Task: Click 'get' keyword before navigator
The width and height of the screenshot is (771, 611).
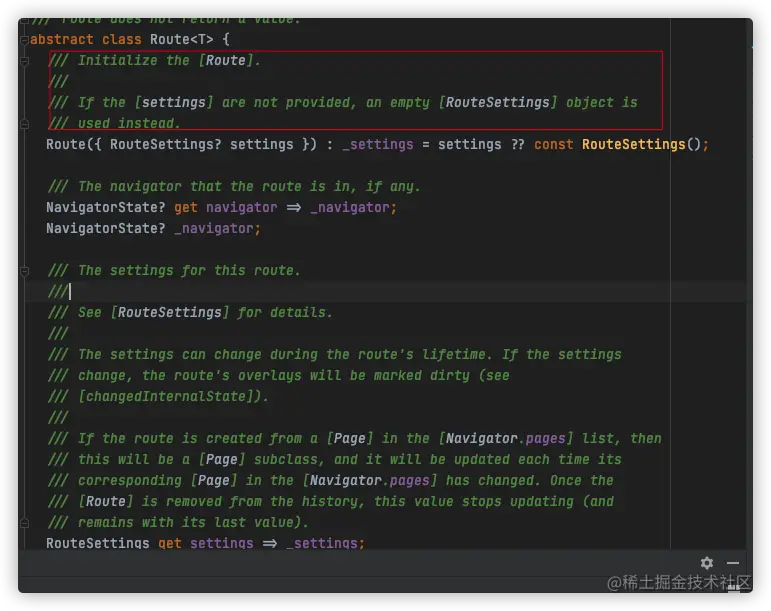Action: click(186, 207)
